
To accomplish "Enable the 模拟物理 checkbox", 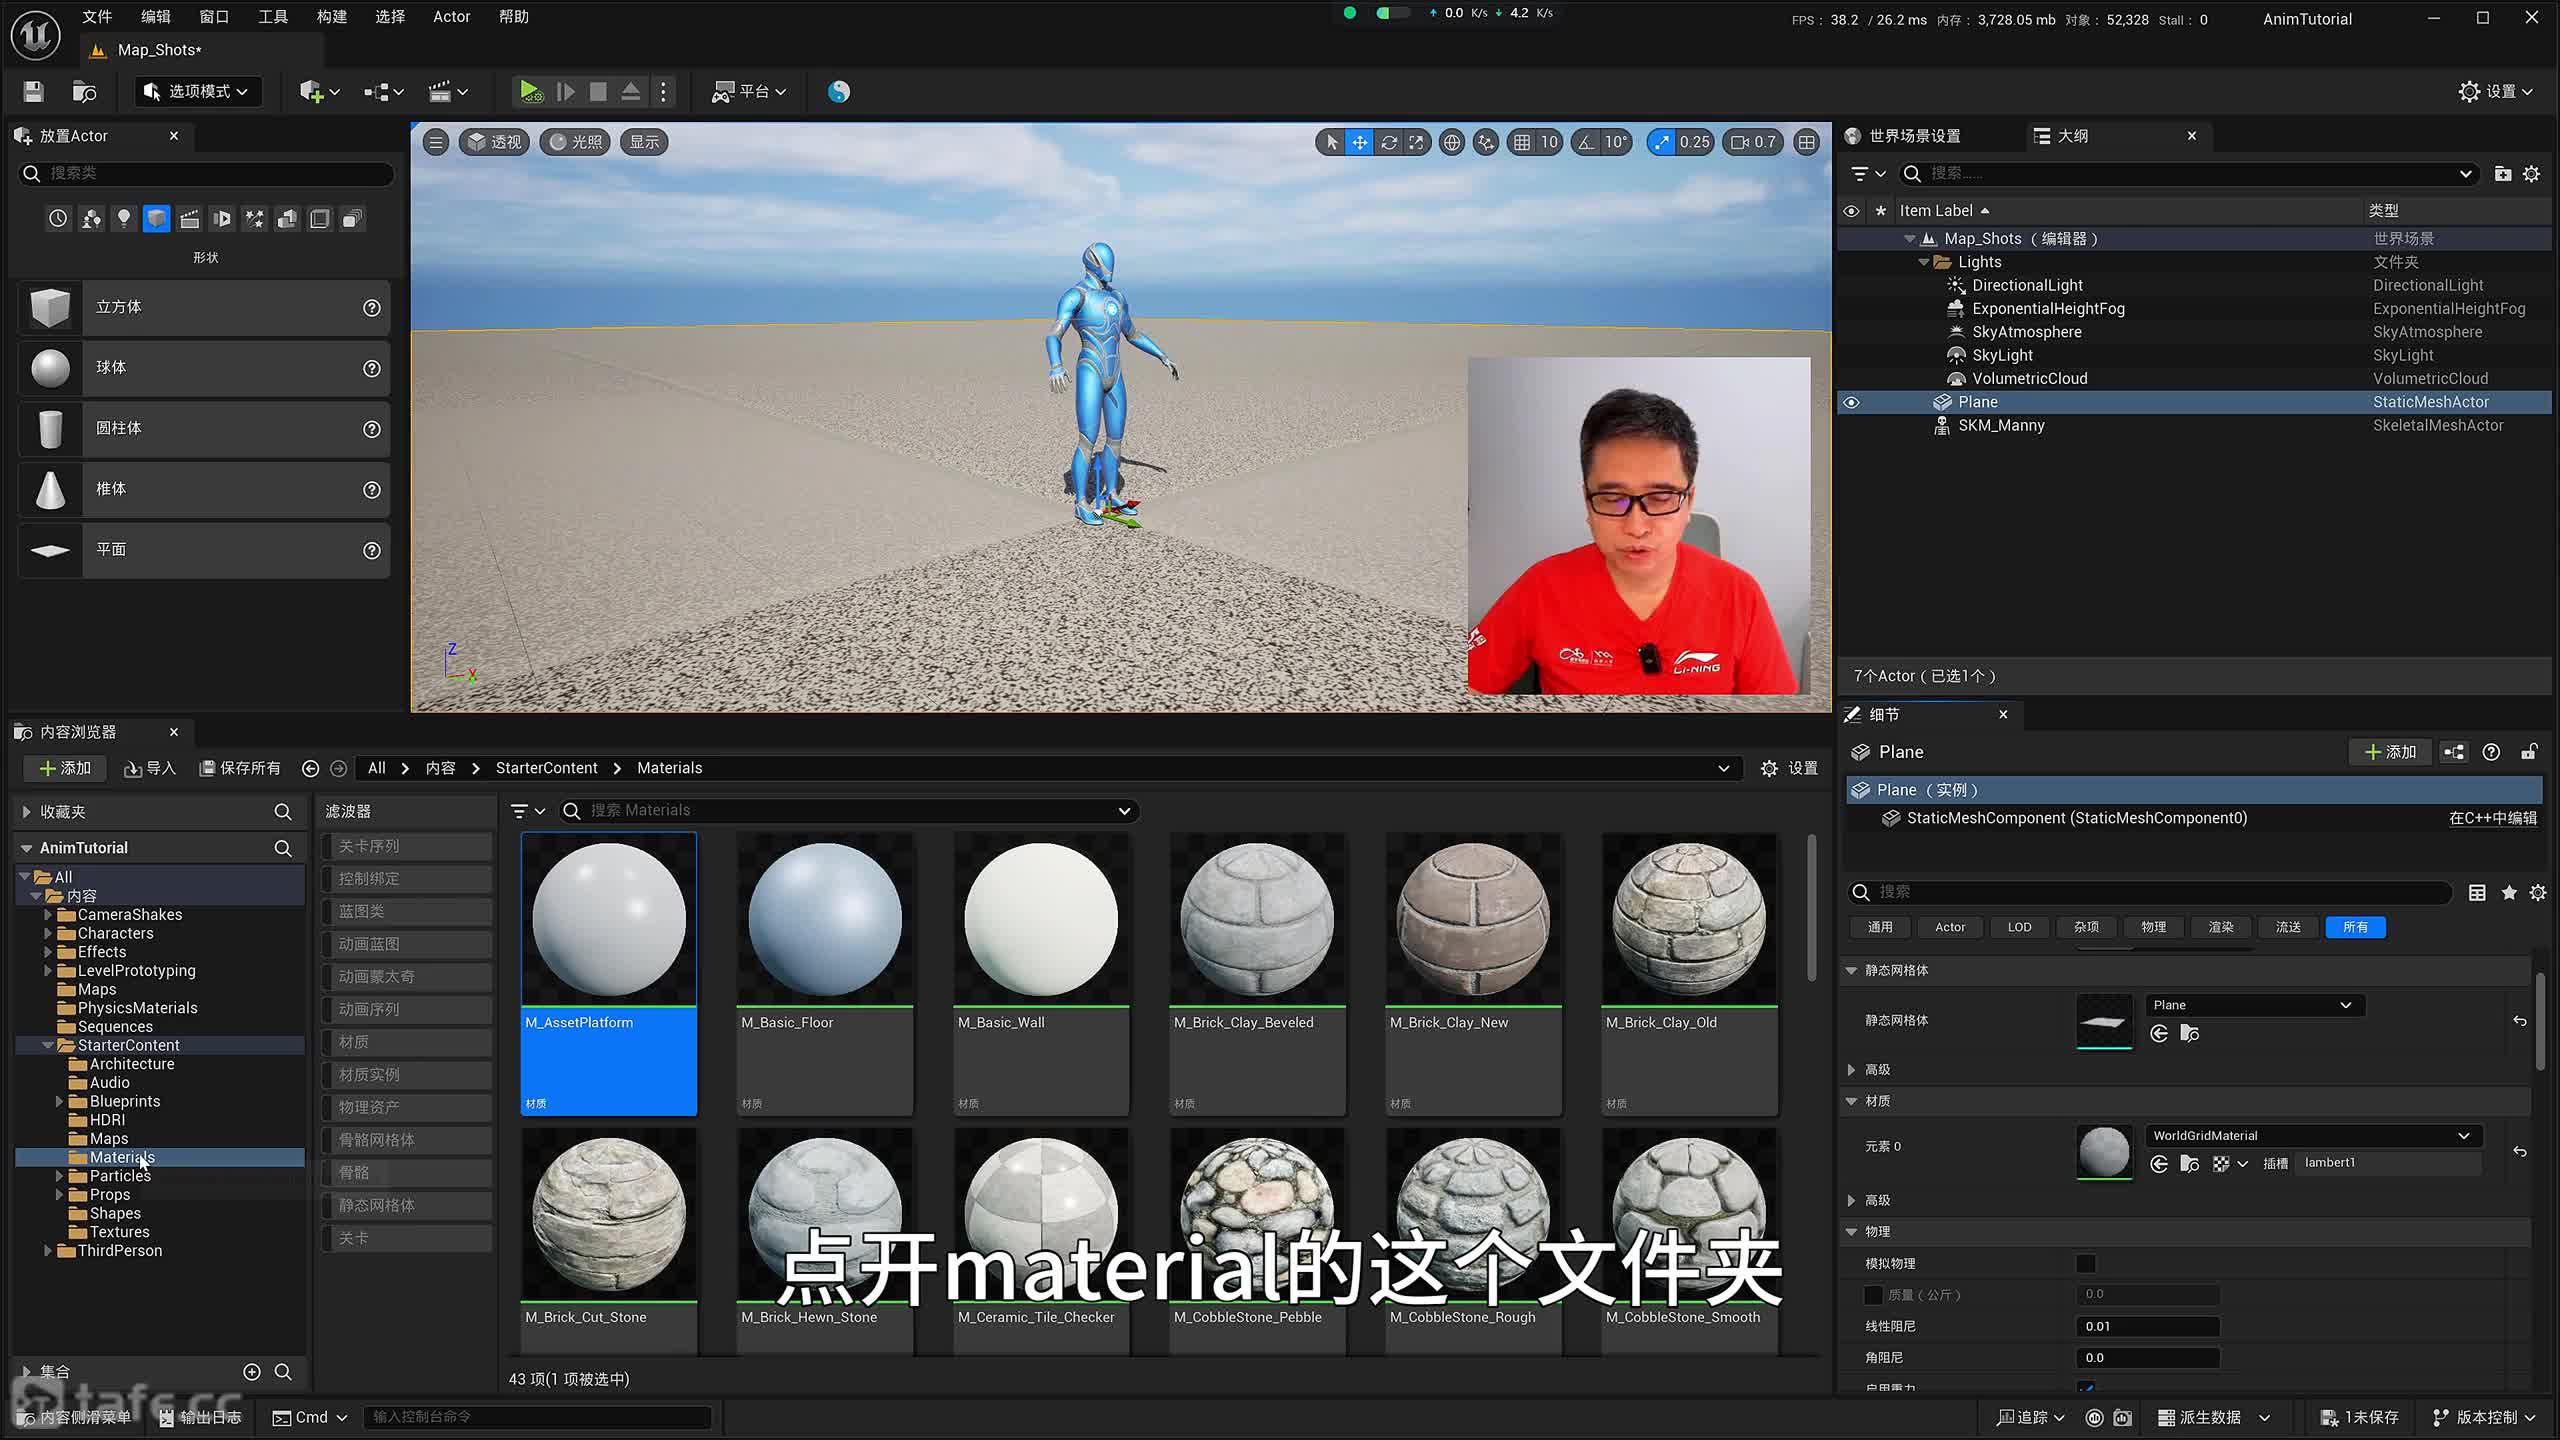I will [2085, 1263].
